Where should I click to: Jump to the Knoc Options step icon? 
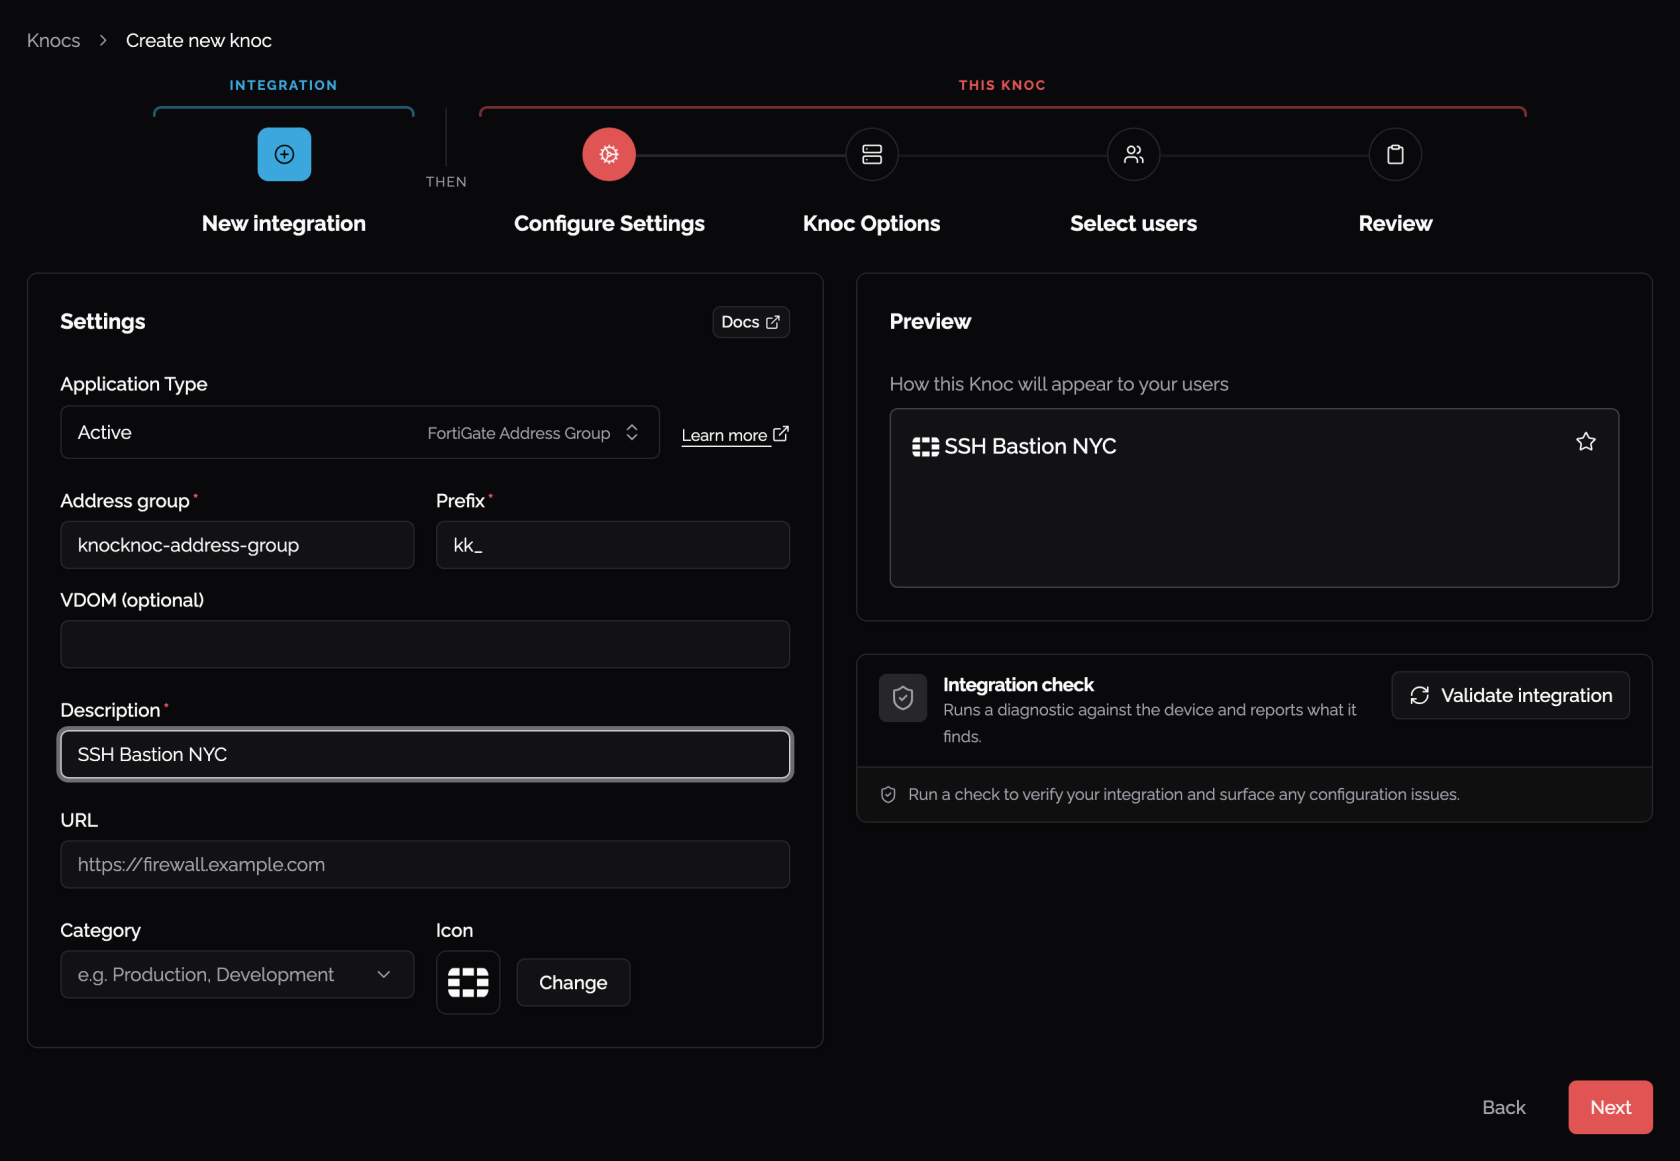click(x=871, y=154)
